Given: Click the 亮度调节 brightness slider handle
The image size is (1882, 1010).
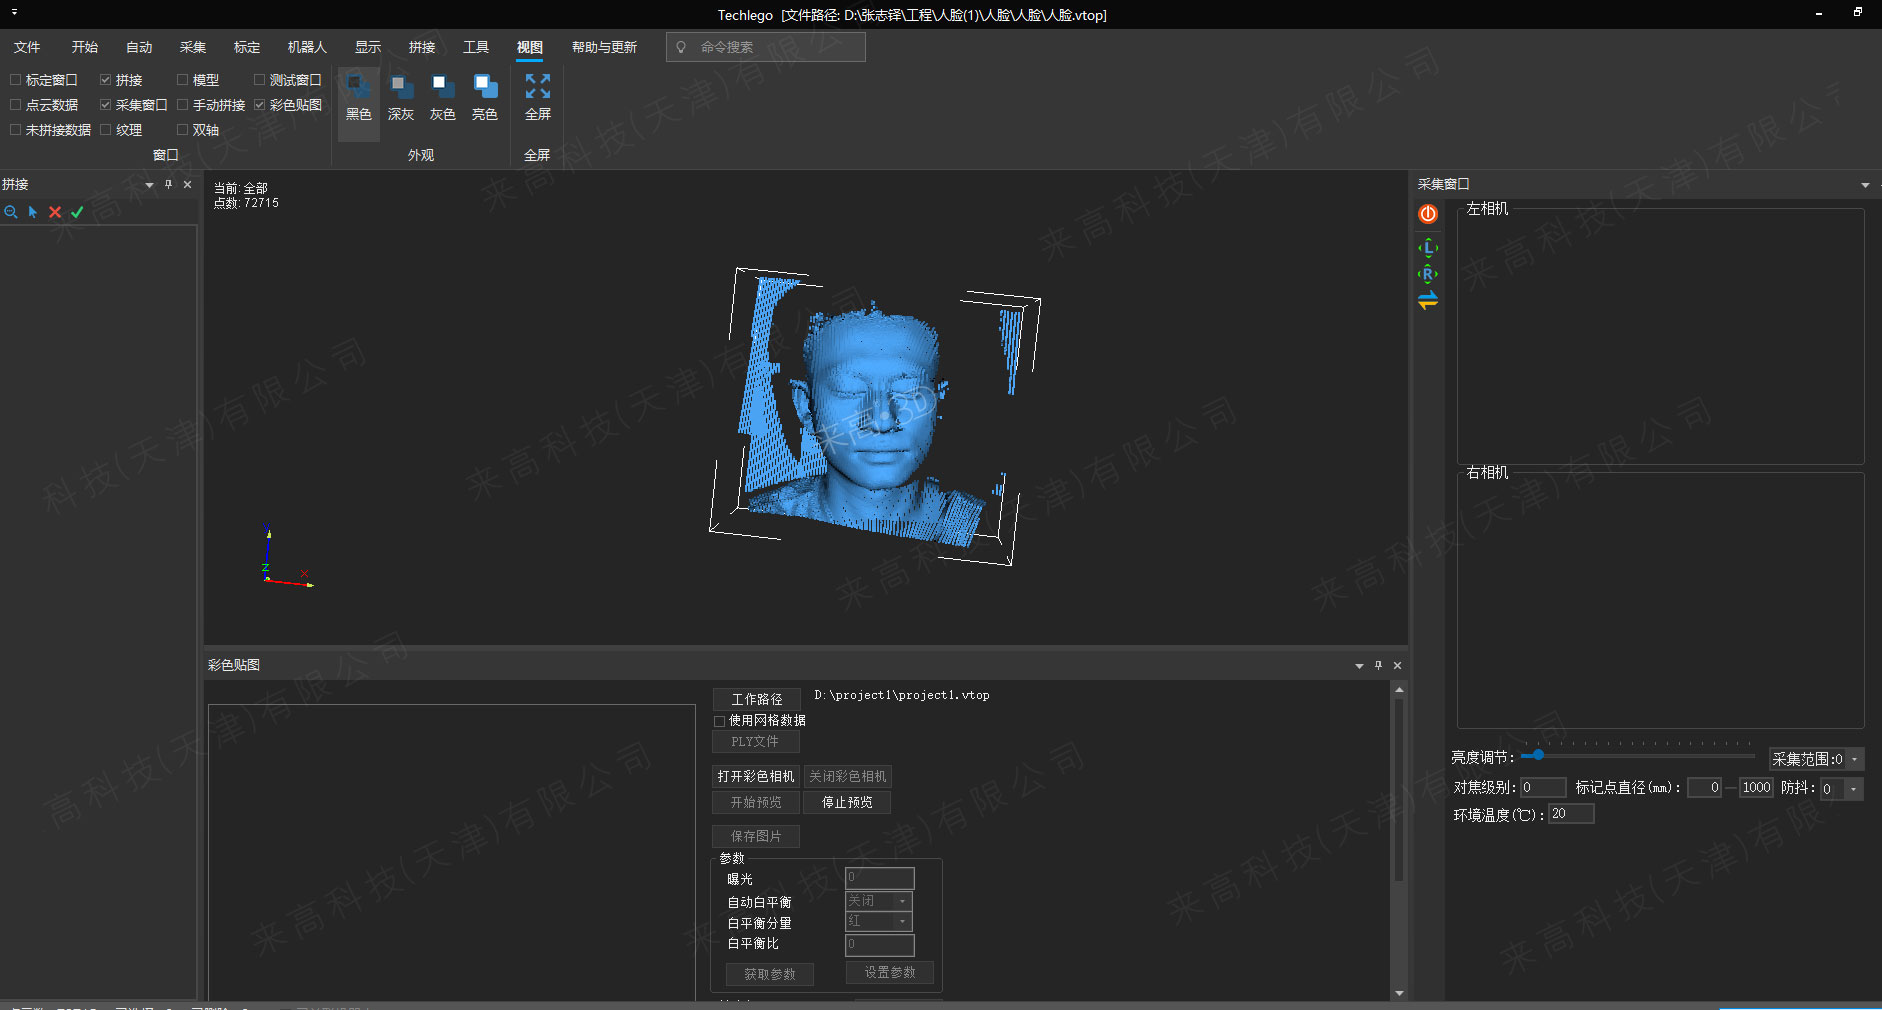Looking at the screenshot, I should [x=1538, y=755].
